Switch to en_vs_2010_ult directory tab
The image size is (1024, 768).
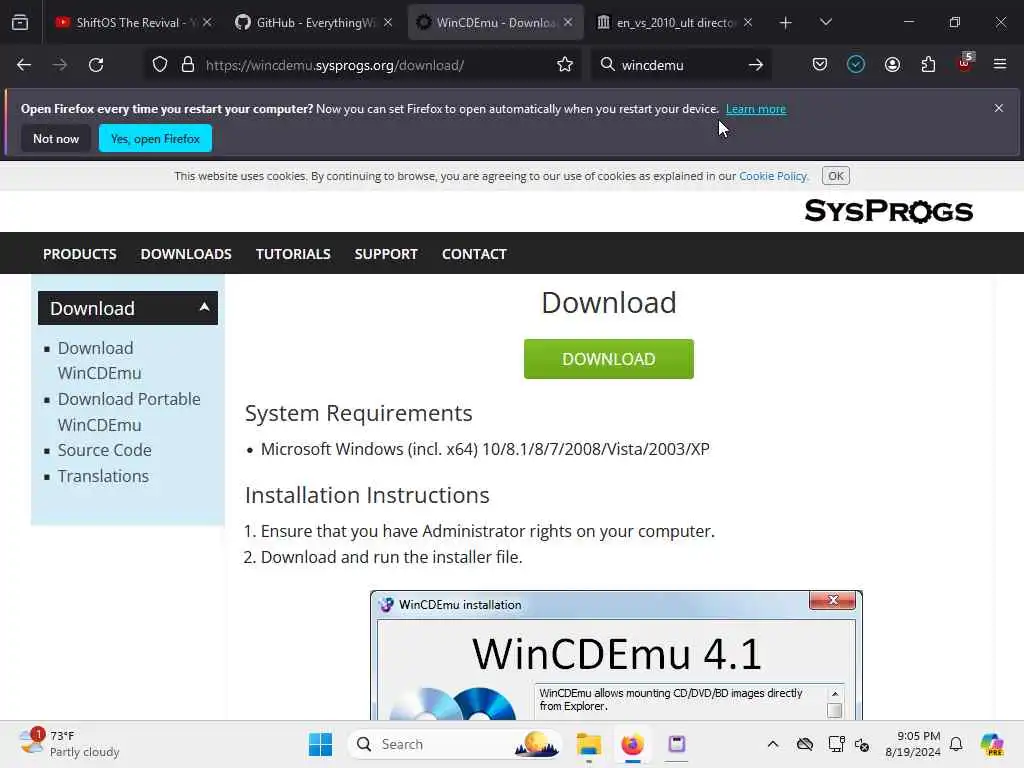pos(669,22)
